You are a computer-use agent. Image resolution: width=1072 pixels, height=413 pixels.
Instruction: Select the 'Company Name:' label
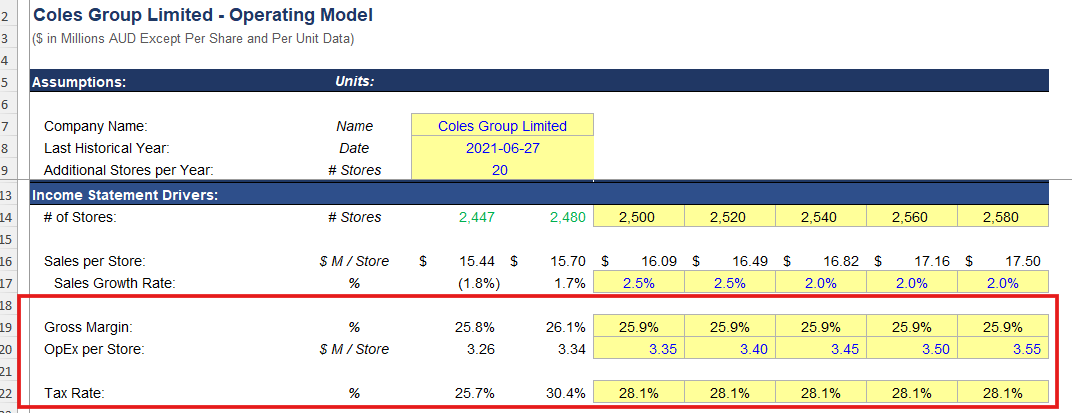pyautogui.click(x=96, y=126)
